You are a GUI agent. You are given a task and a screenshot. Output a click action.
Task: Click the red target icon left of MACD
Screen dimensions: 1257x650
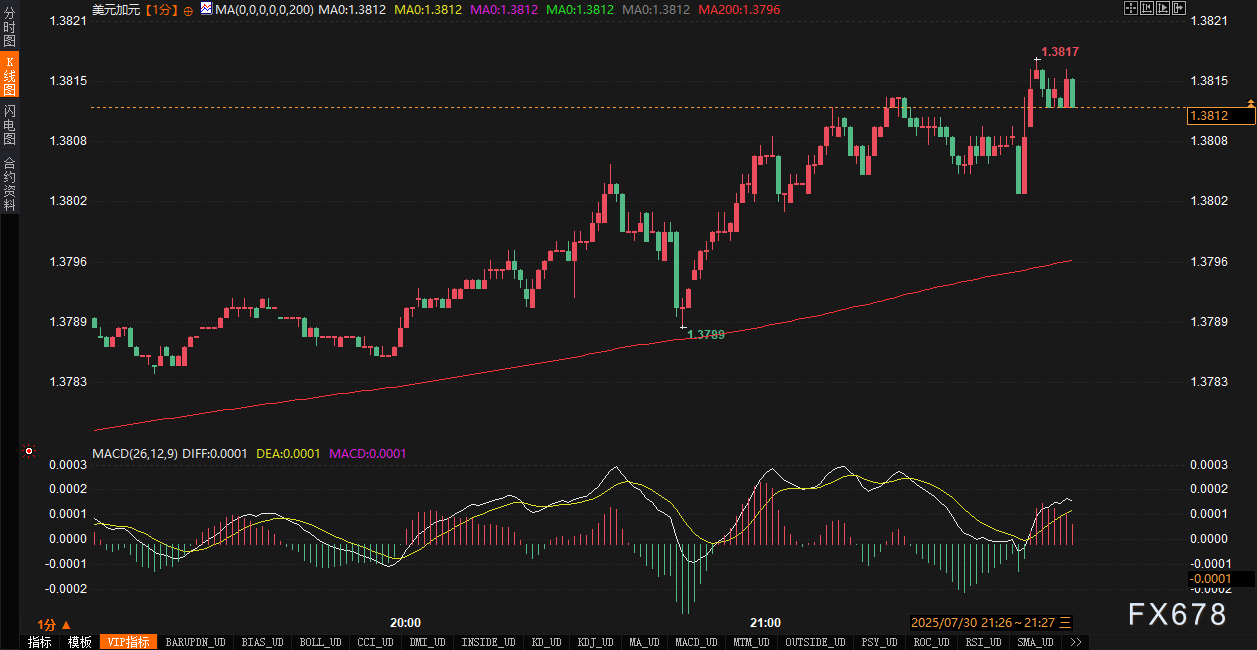coord(29,452)
